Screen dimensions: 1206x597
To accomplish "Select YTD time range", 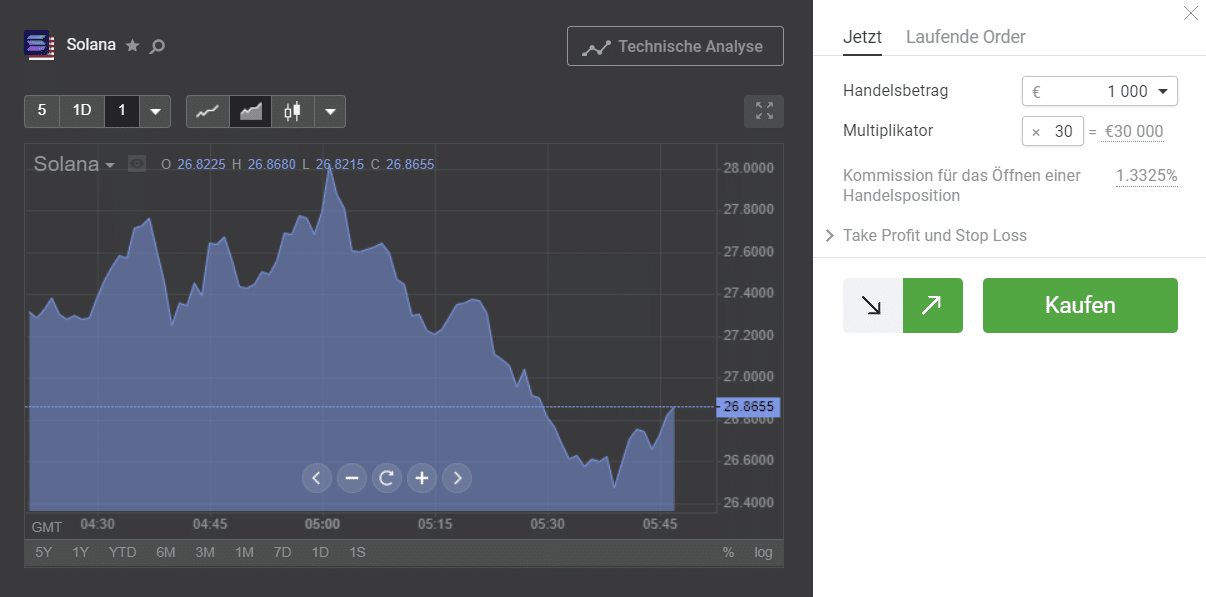I will pos(123,552).
